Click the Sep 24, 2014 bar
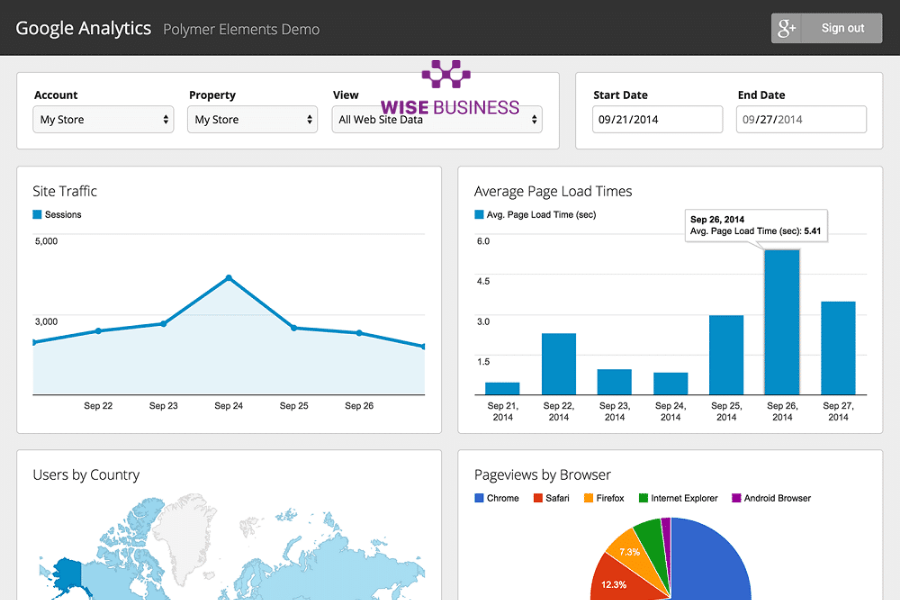 (670, 384)
